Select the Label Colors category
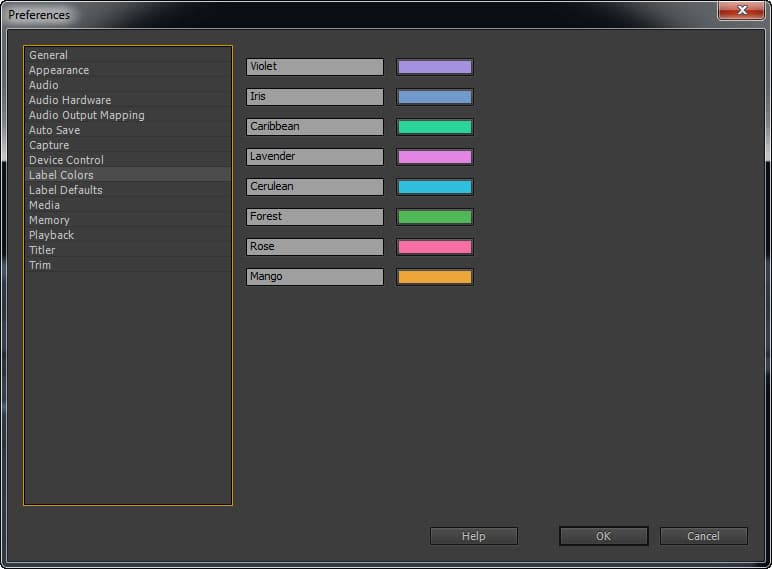This screenshot has width=772, height=569. click(x=128, y=175)
